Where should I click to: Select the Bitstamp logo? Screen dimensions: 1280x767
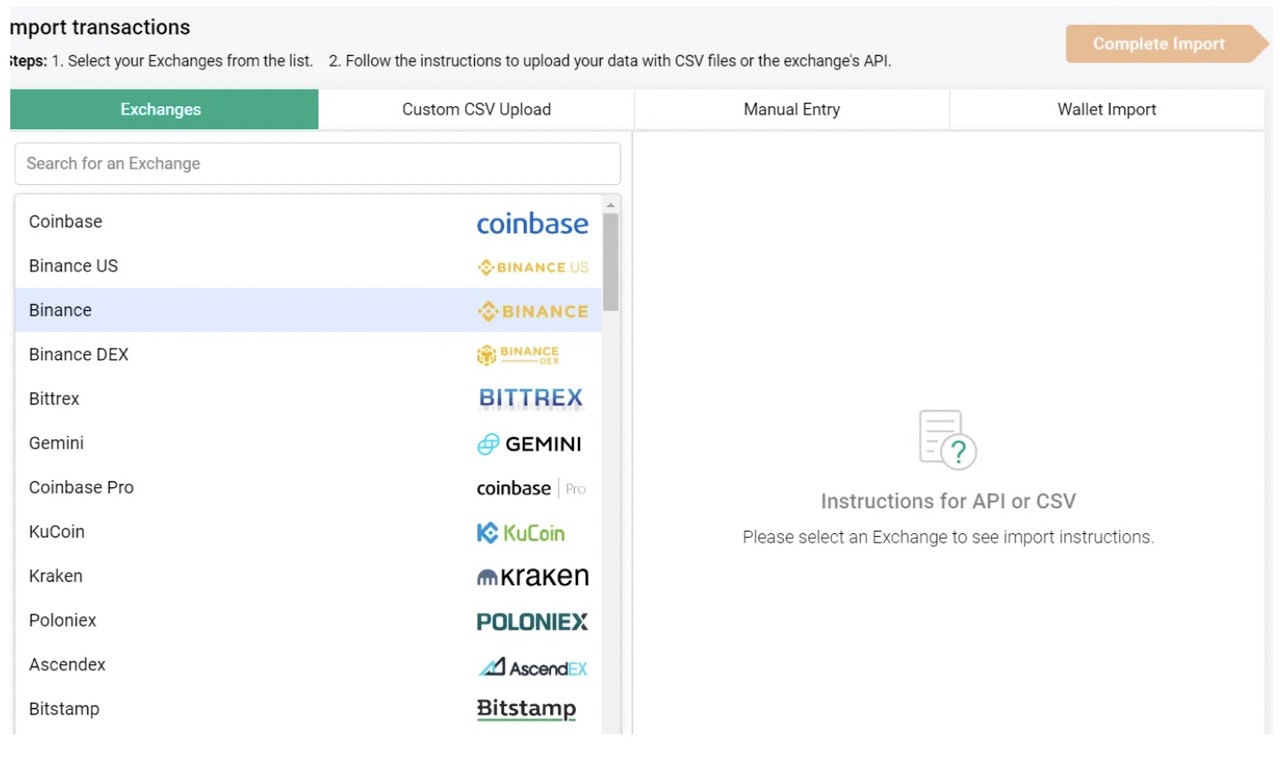point(525,708)
